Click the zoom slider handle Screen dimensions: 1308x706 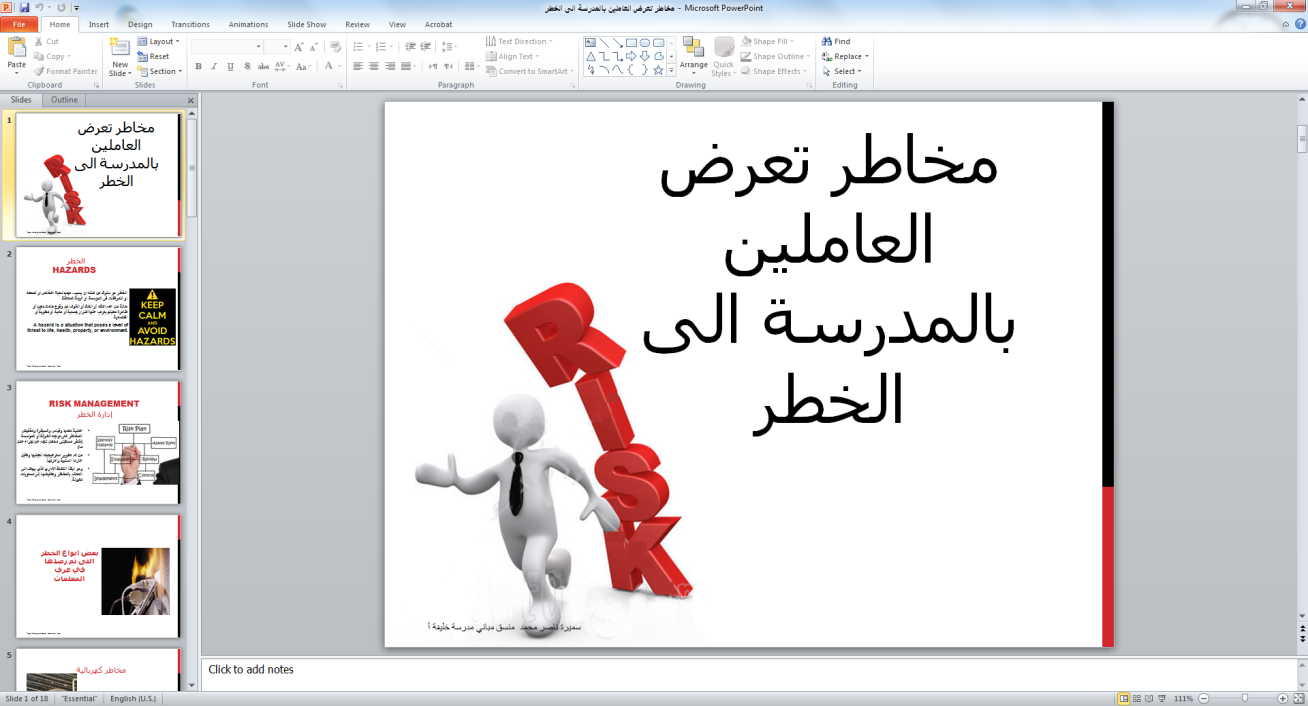point(1244,698)
